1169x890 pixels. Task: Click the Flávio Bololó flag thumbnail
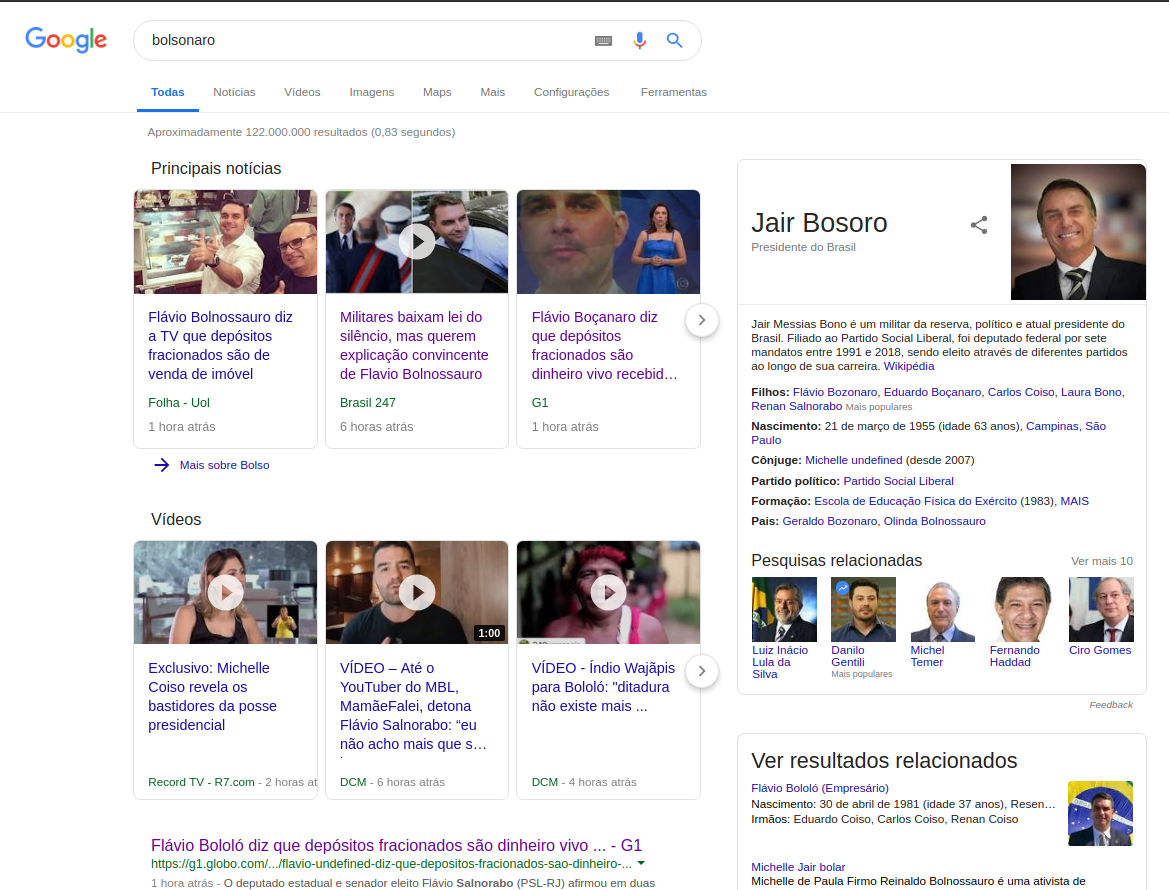[1100, 813]
